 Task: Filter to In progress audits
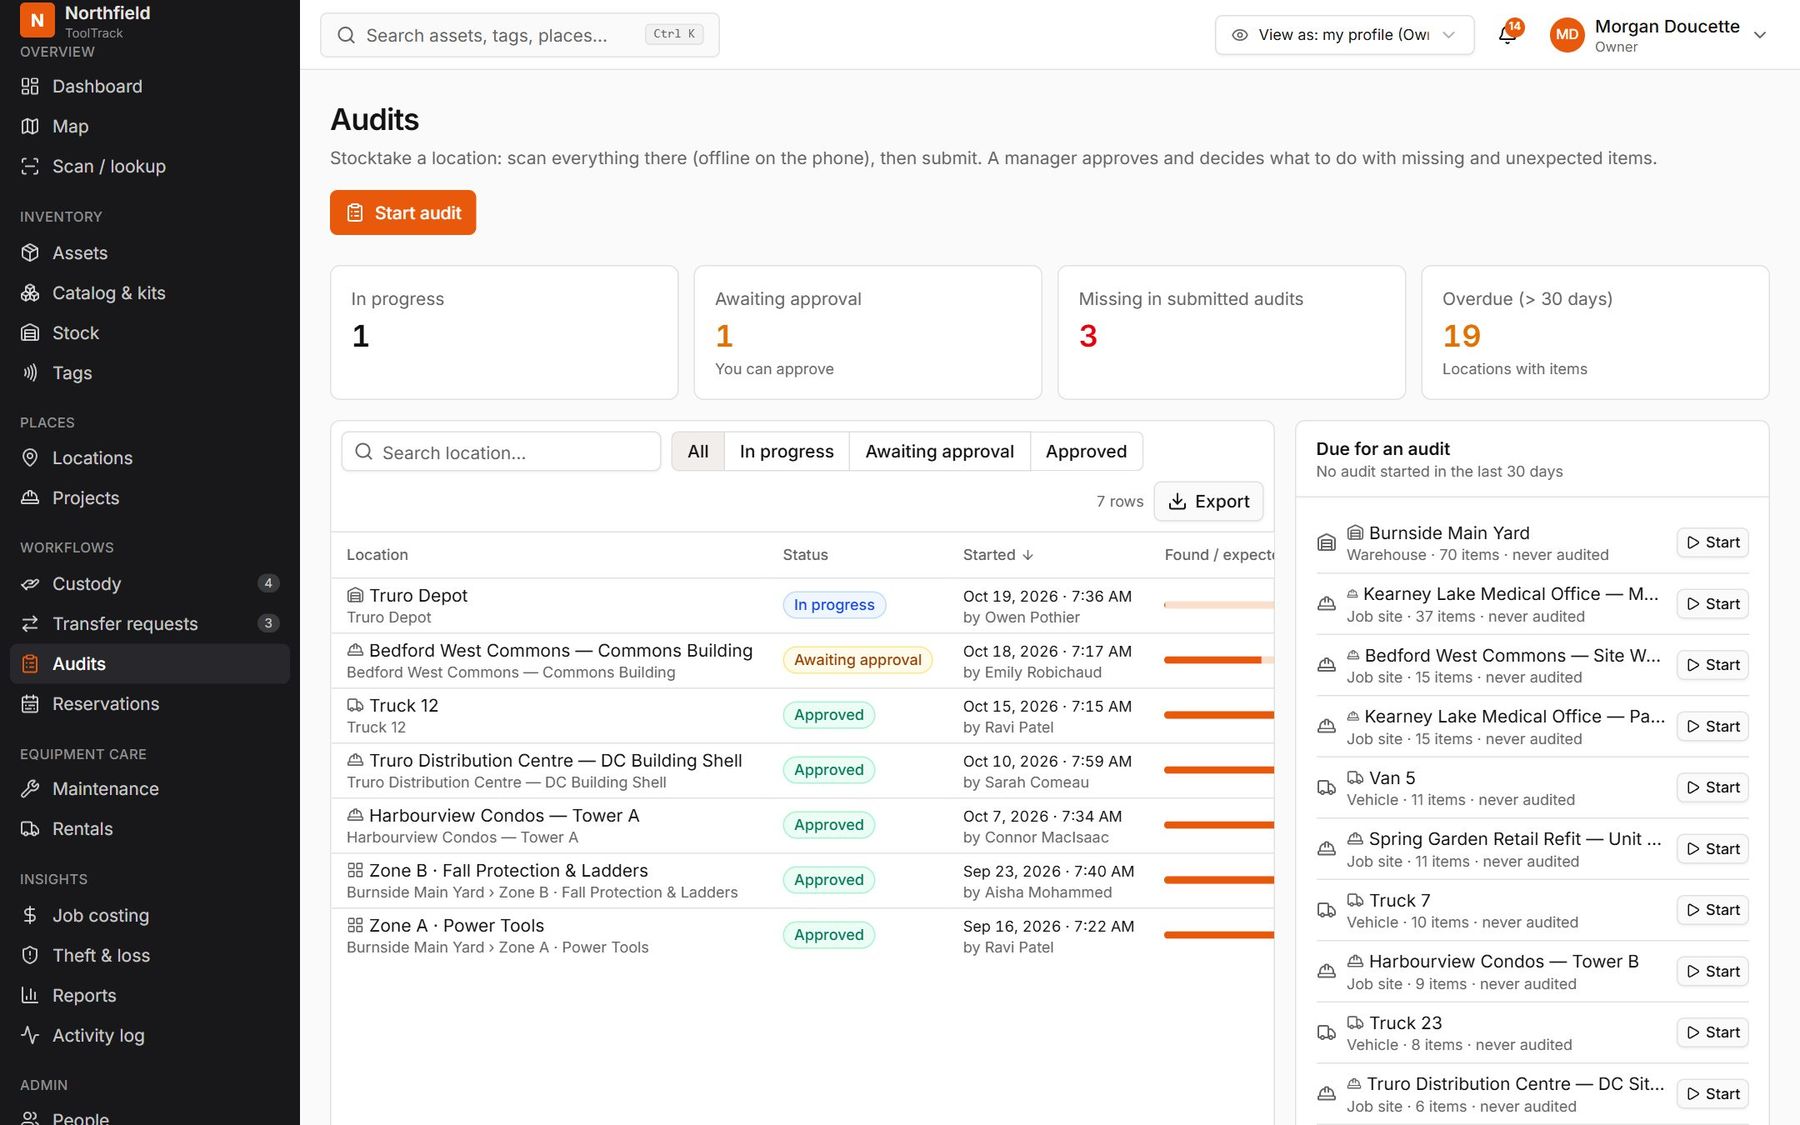[786, 452]
